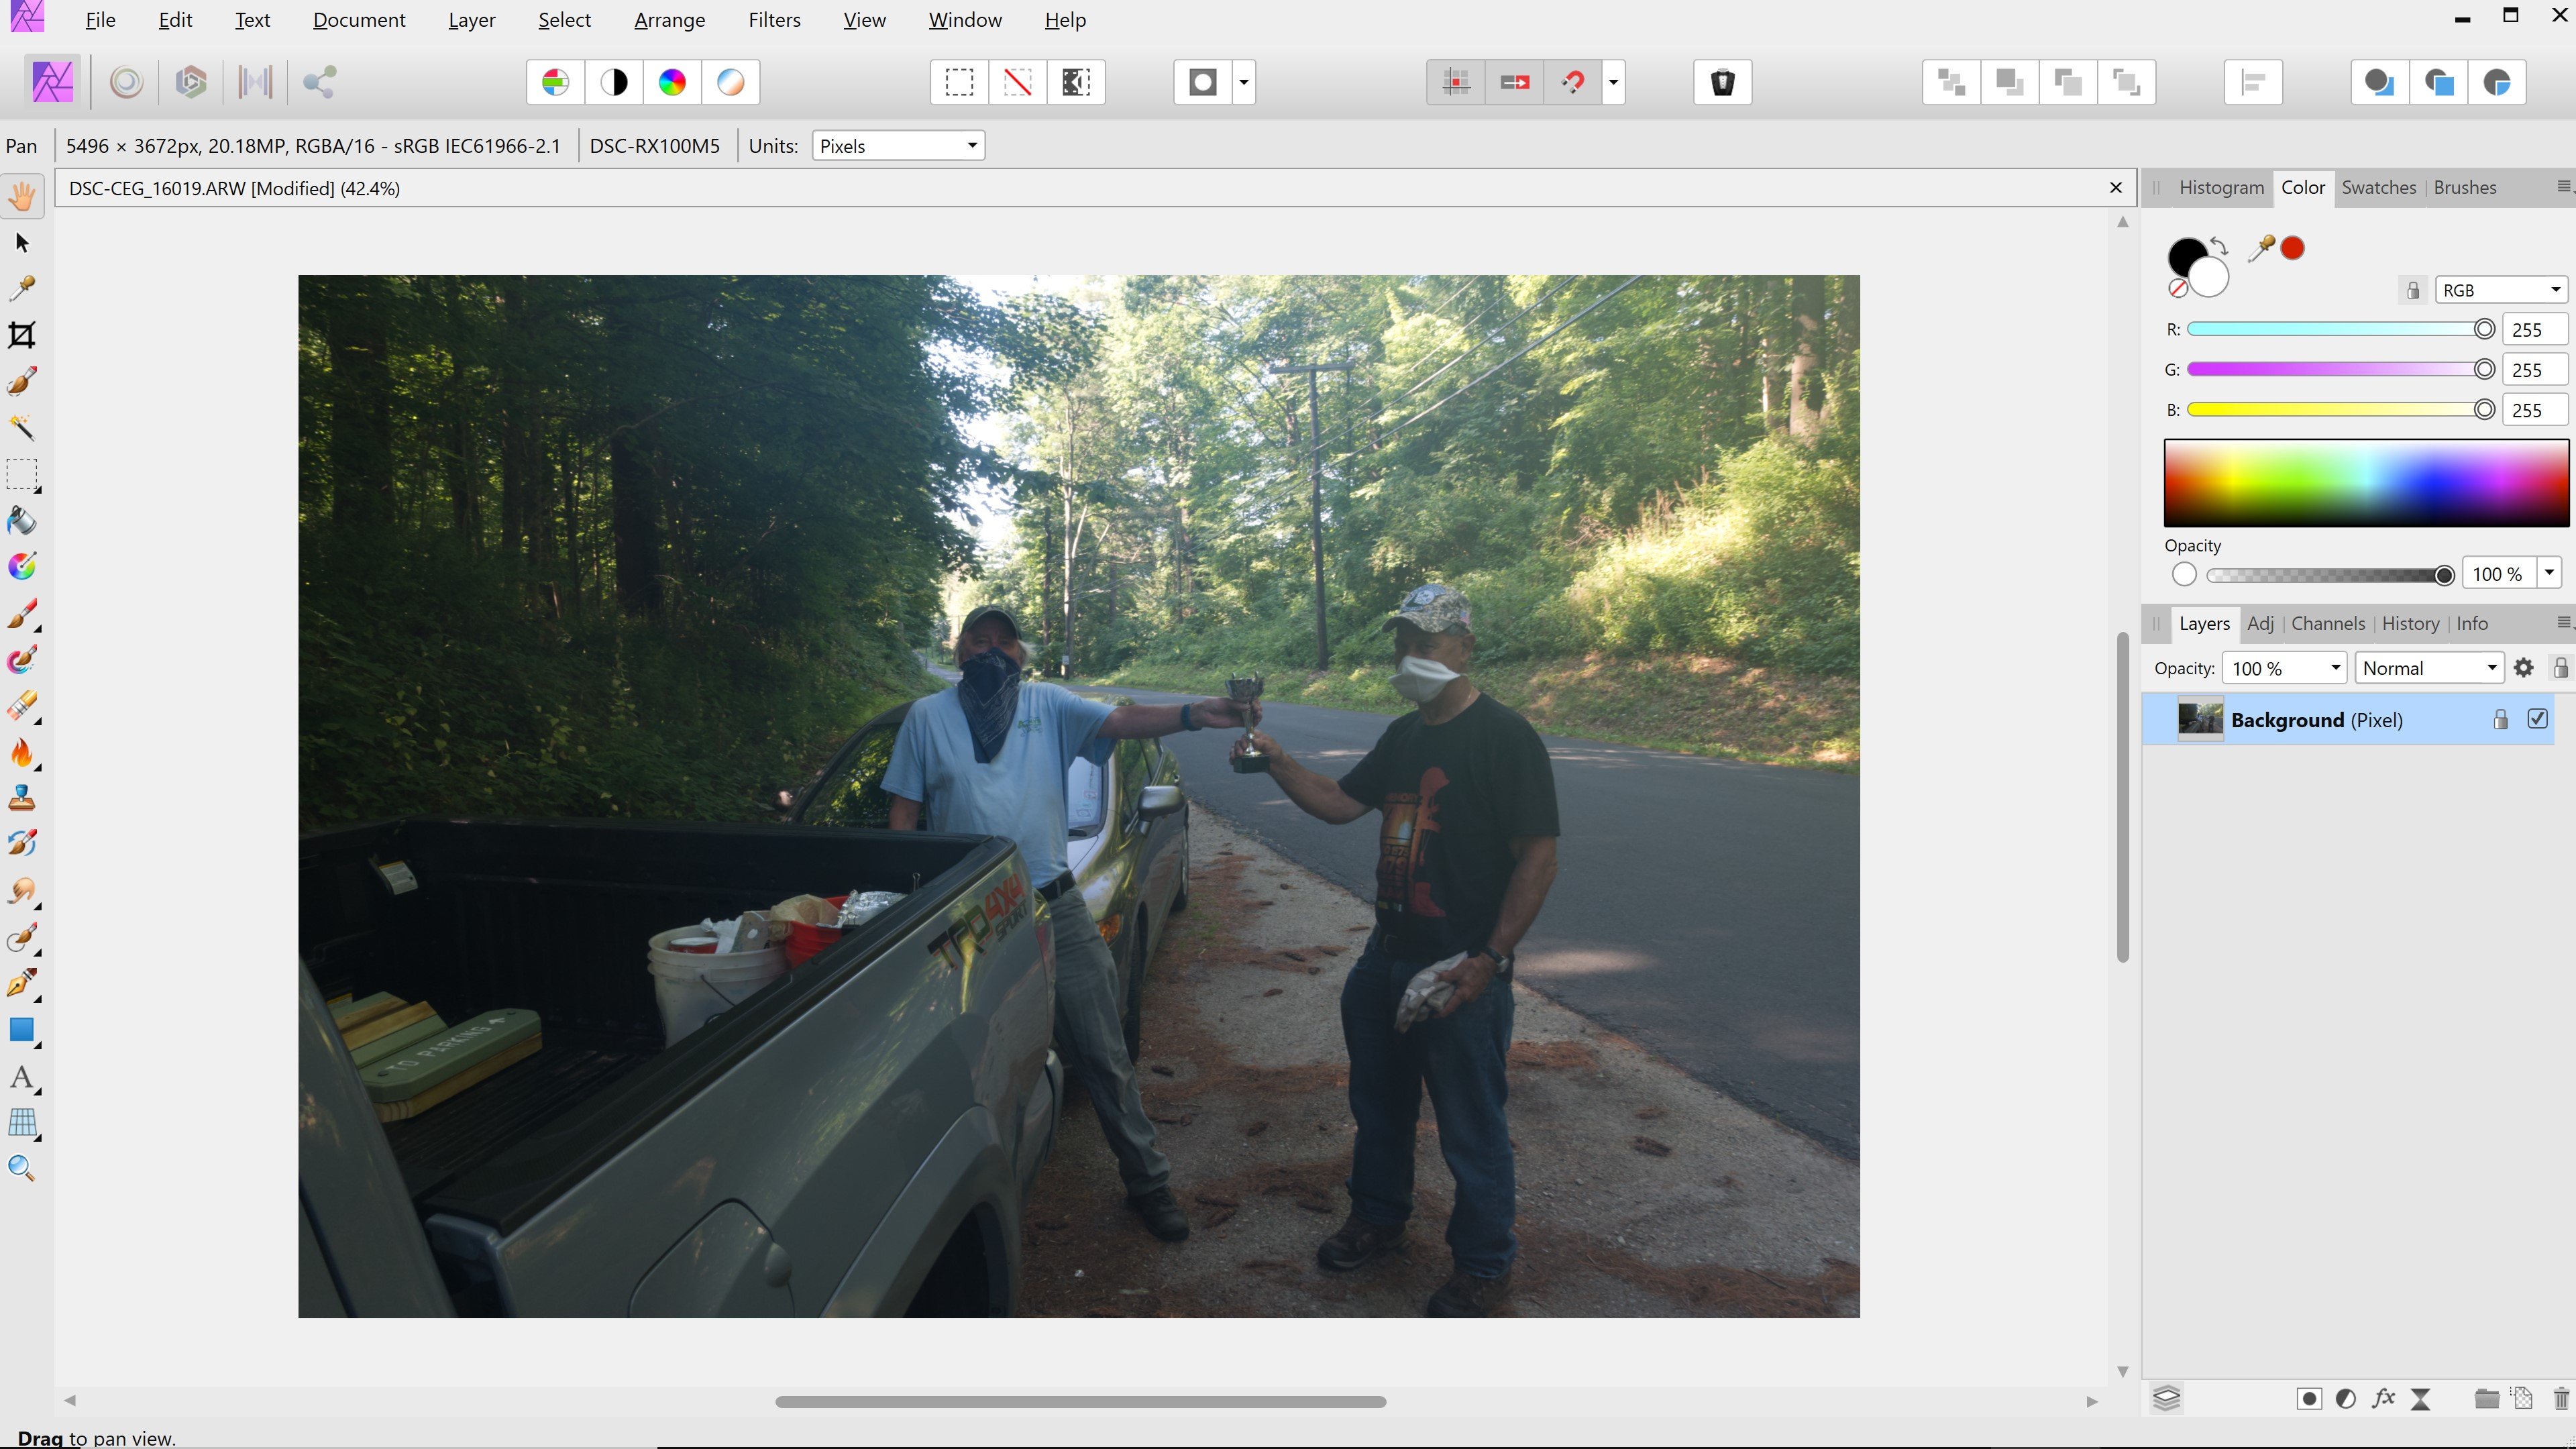Open the Layer menu
Screen dimensions: 2576x1449
click(x=471, y=20)
